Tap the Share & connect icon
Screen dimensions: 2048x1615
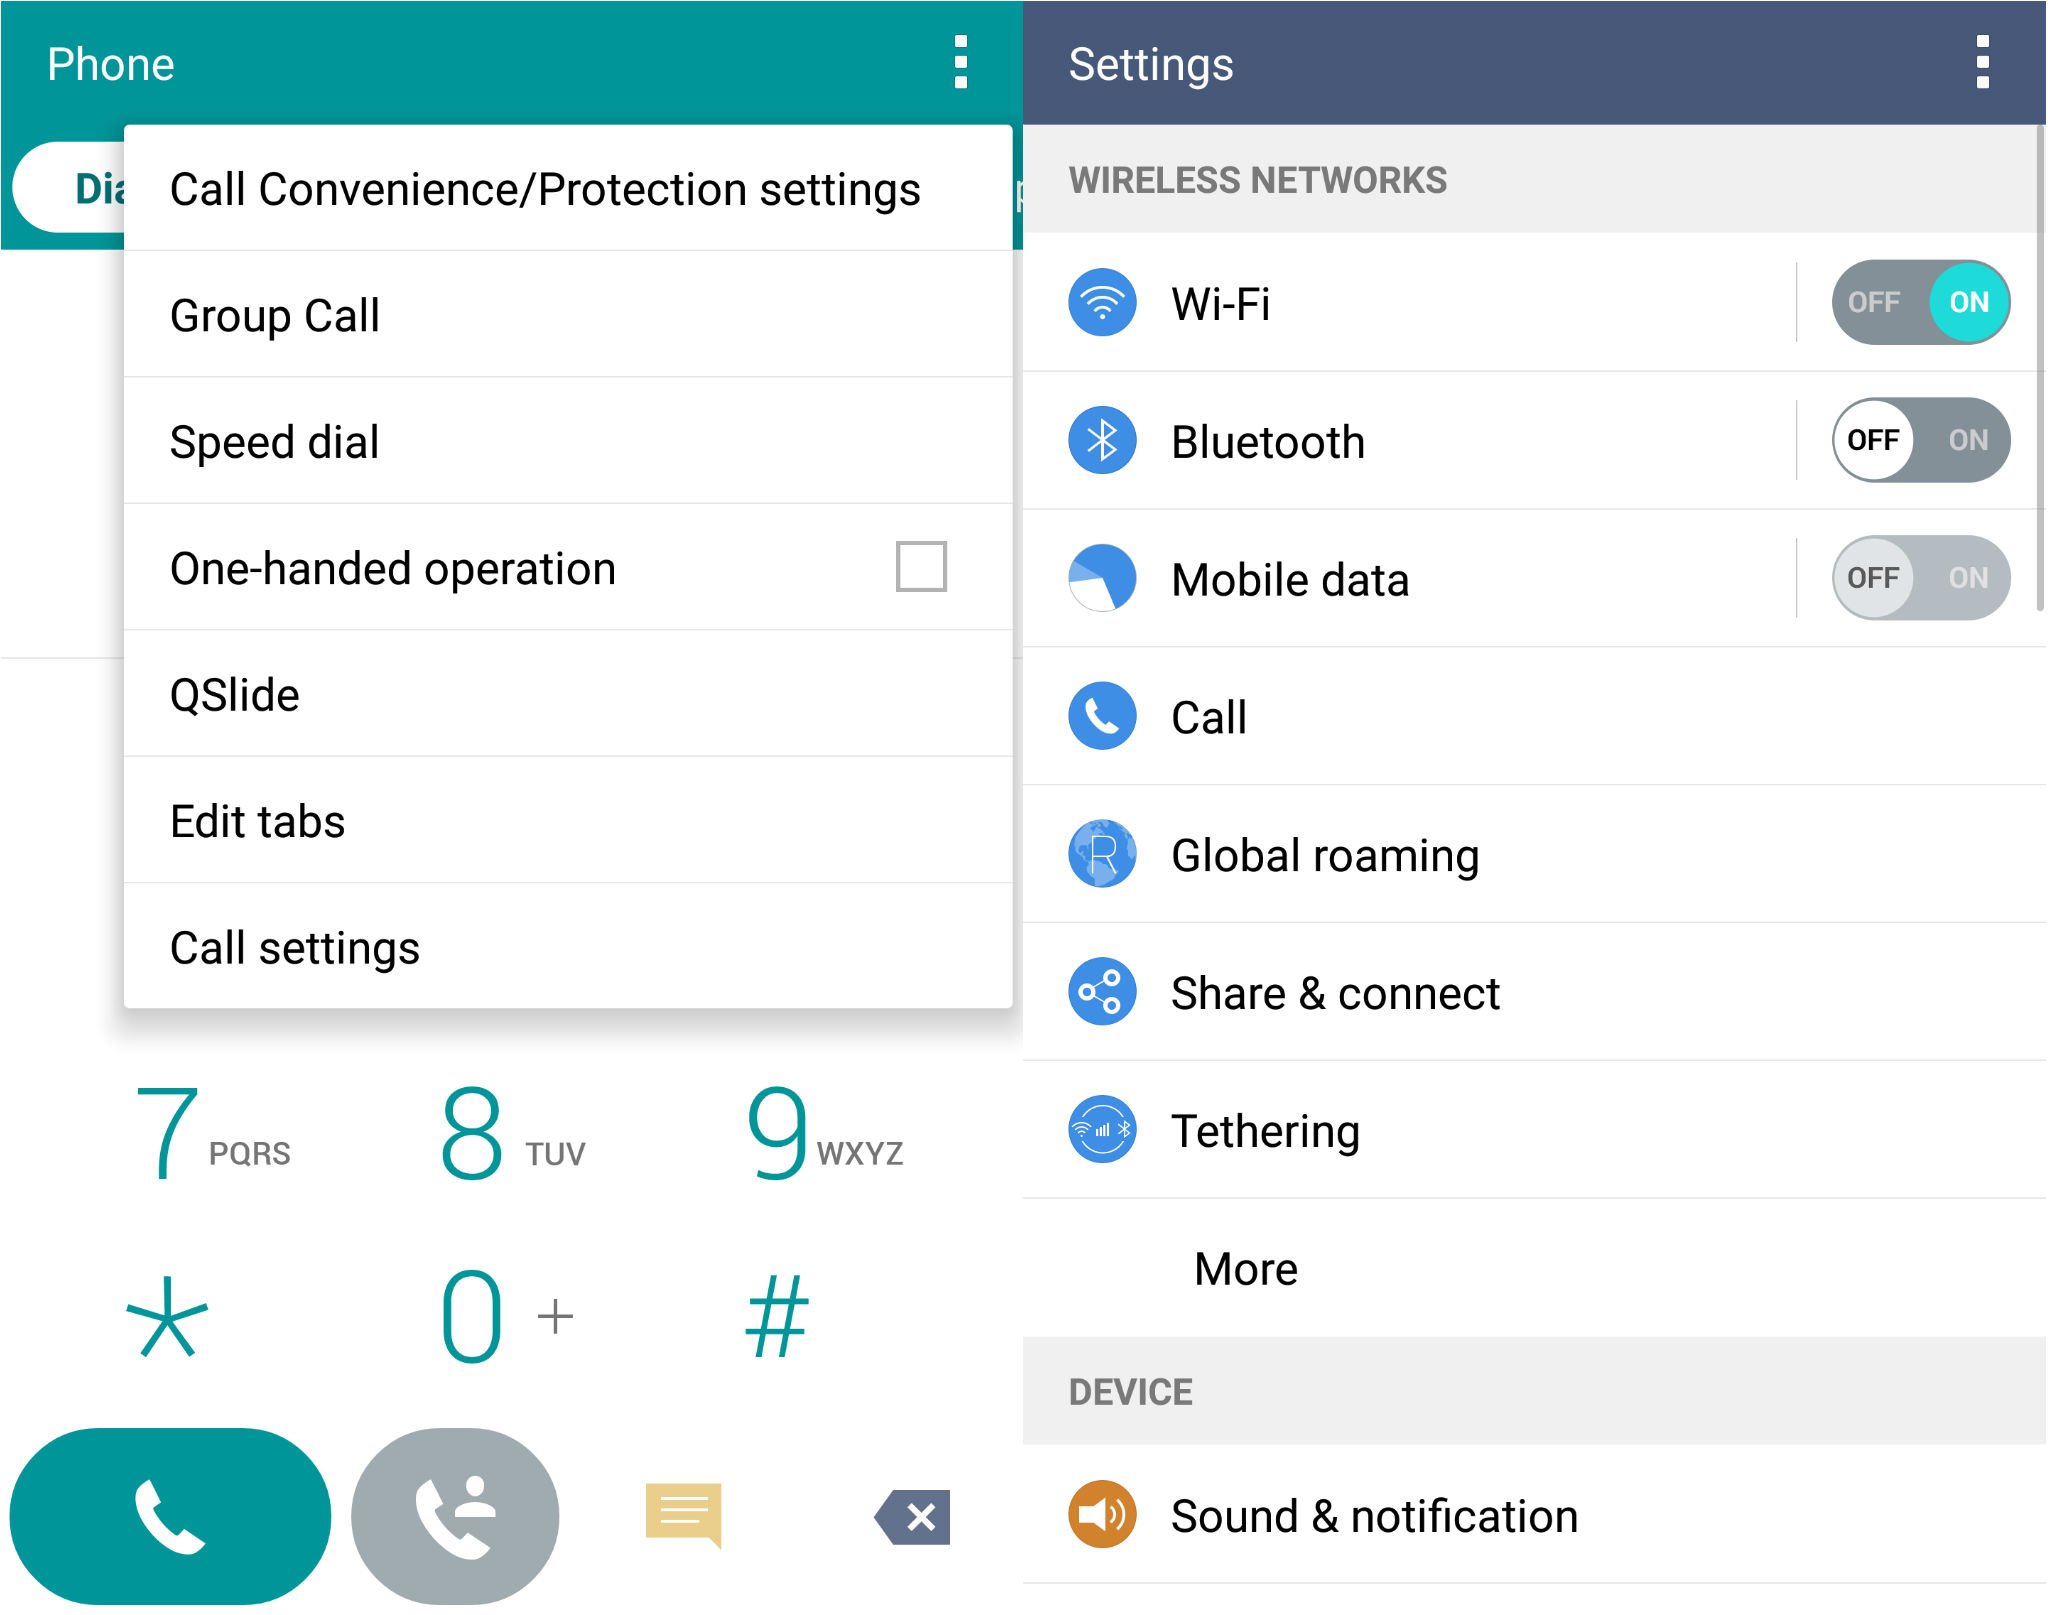point(1102,992)
